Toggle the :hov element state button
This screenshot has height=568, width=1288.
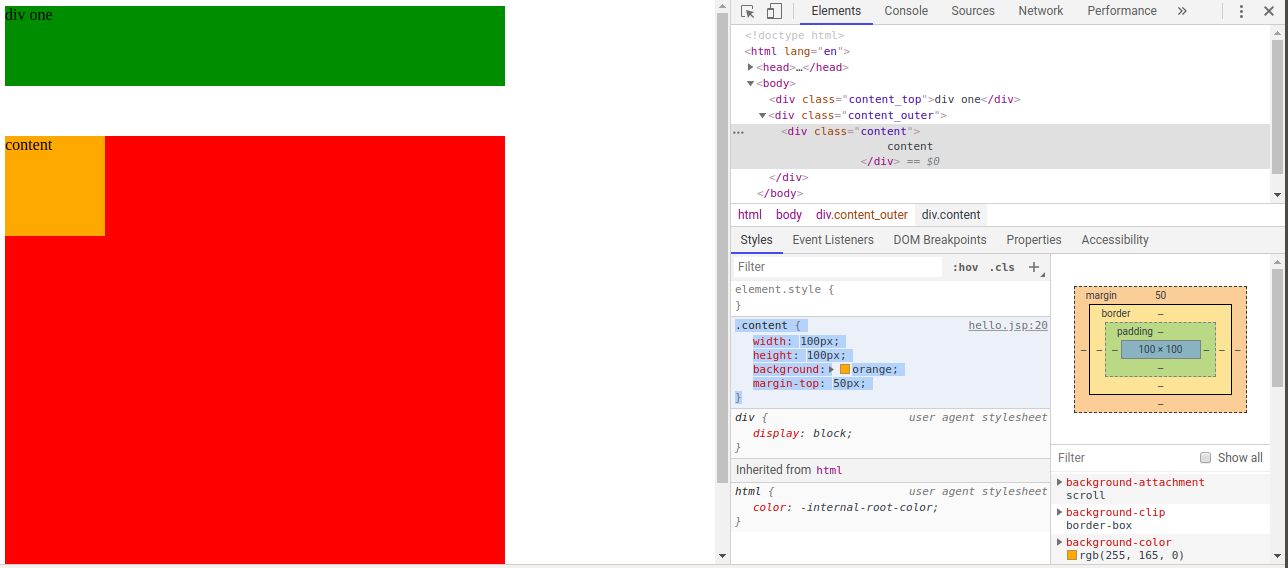[965, 267]
